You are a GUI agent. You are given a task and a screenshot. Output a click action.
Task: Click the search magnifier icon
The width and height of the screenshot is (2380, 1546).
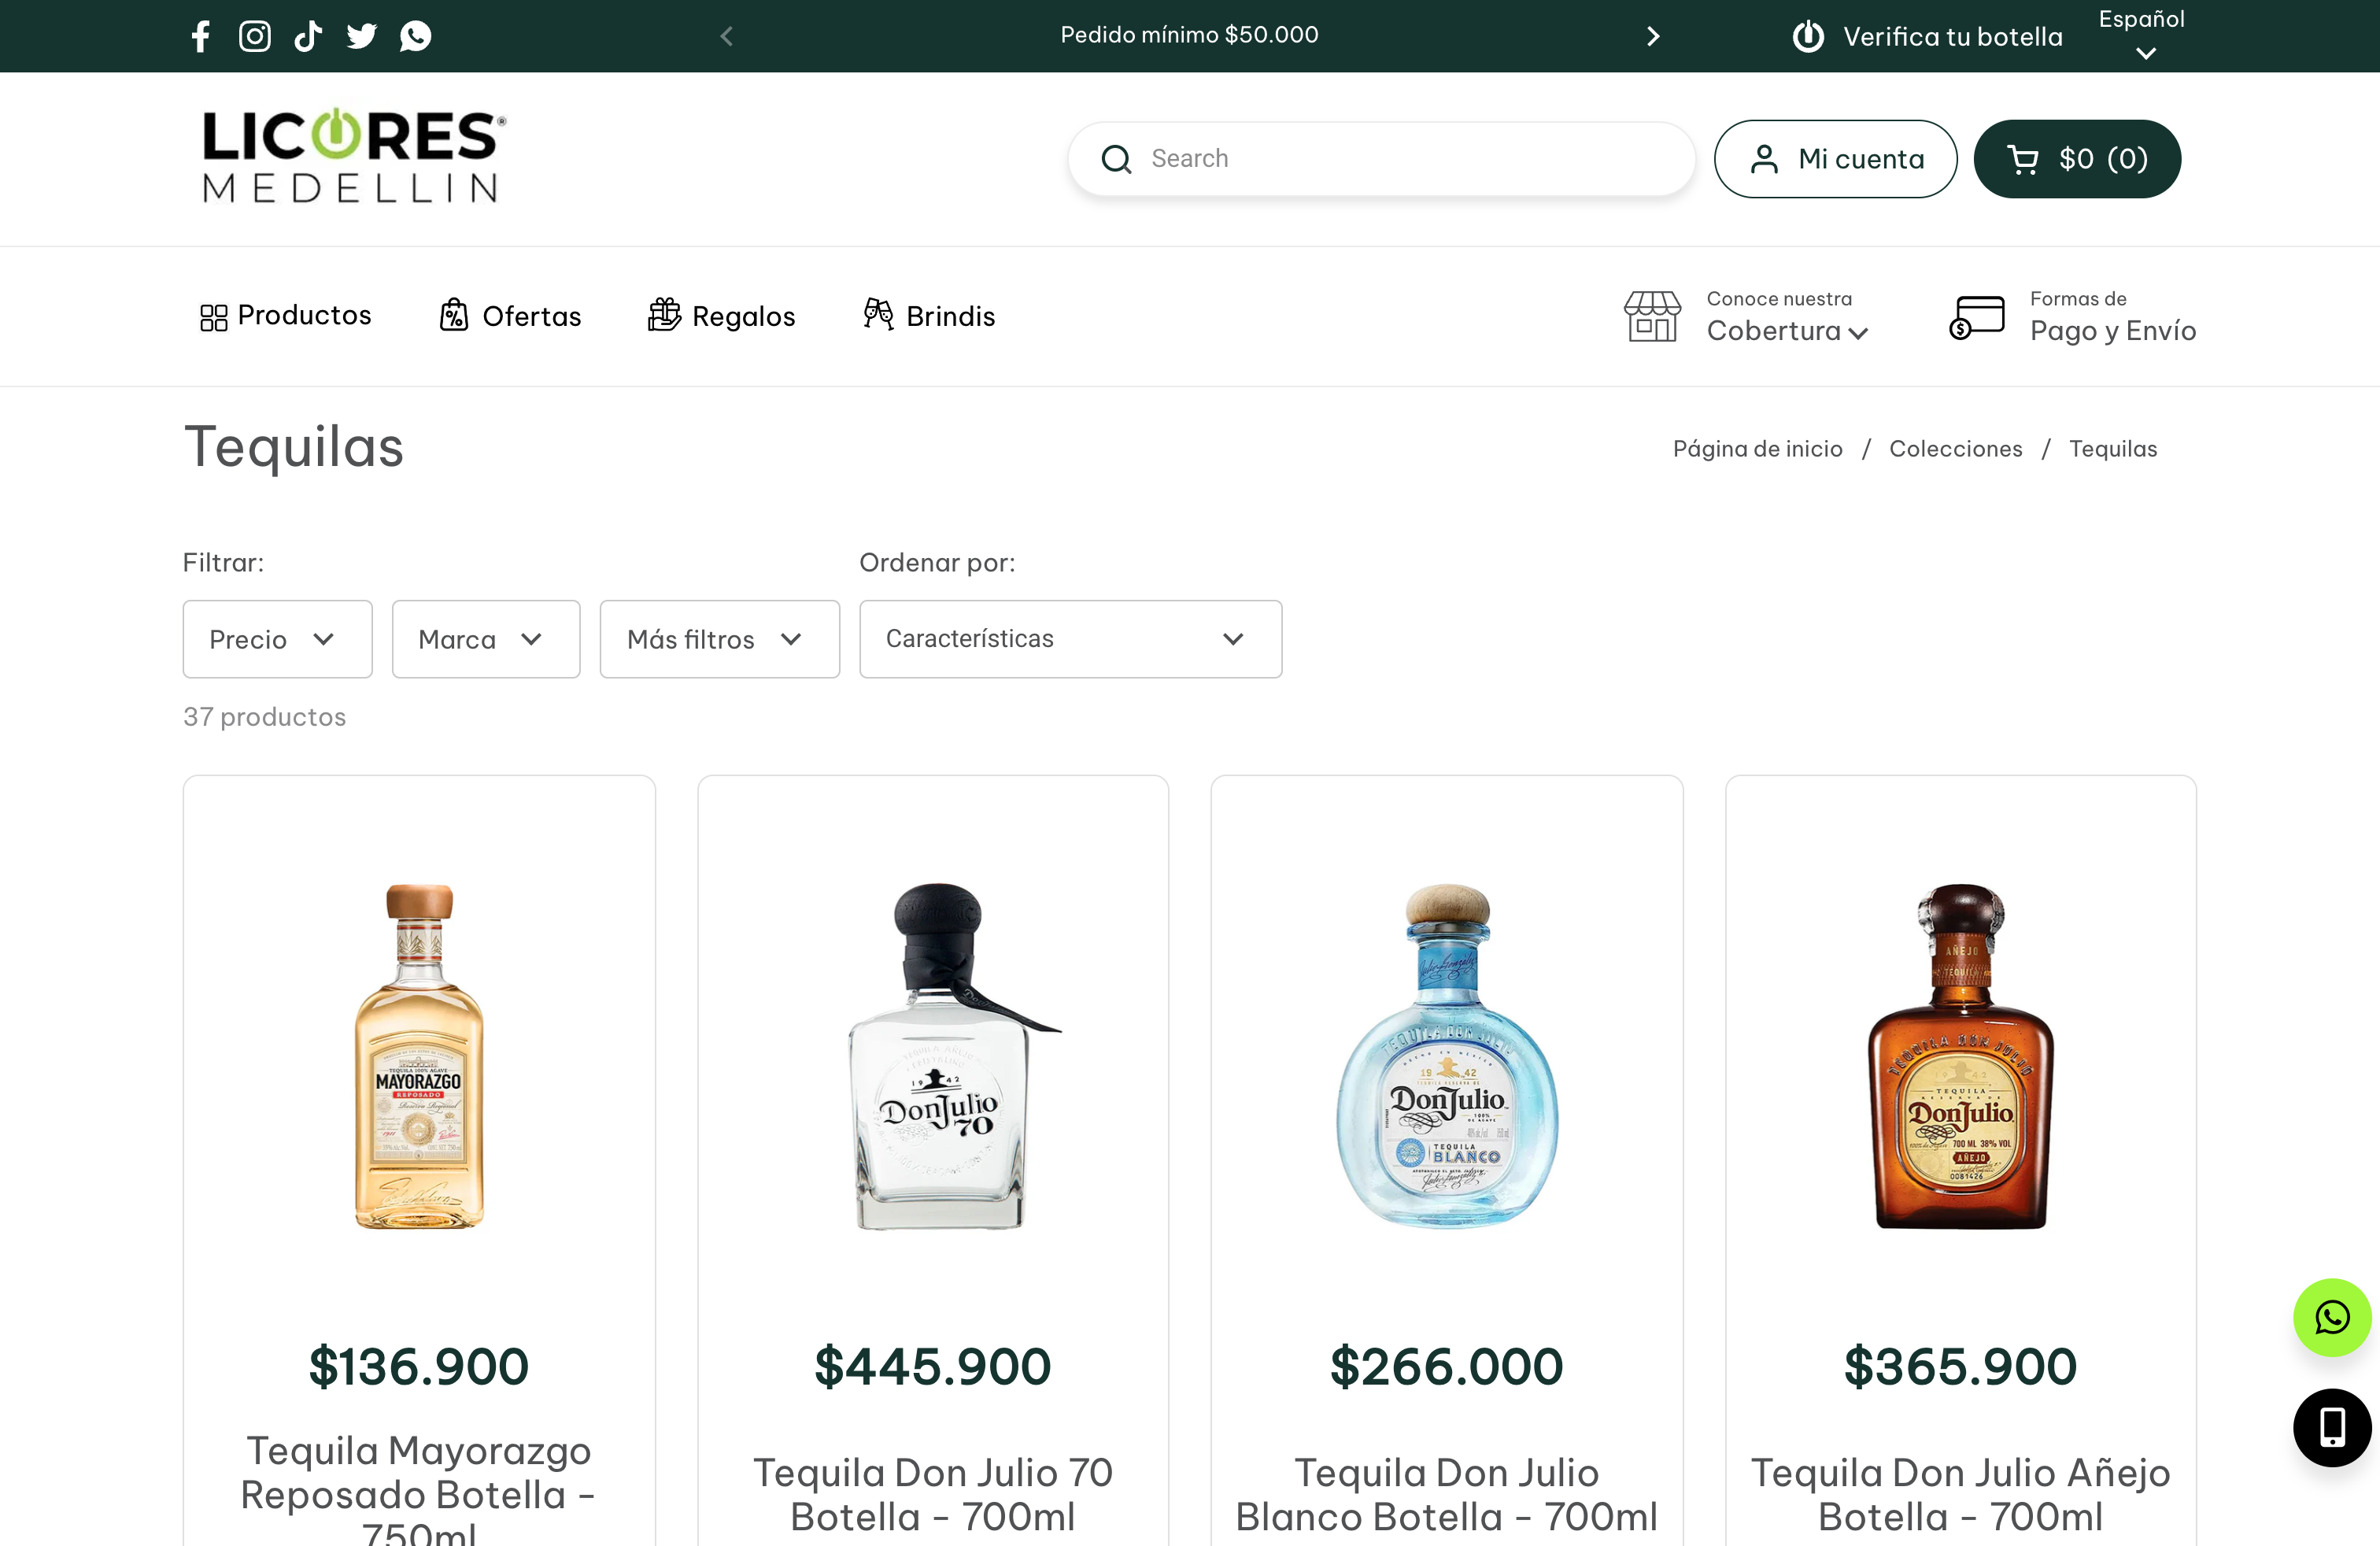coord(1117,158)
